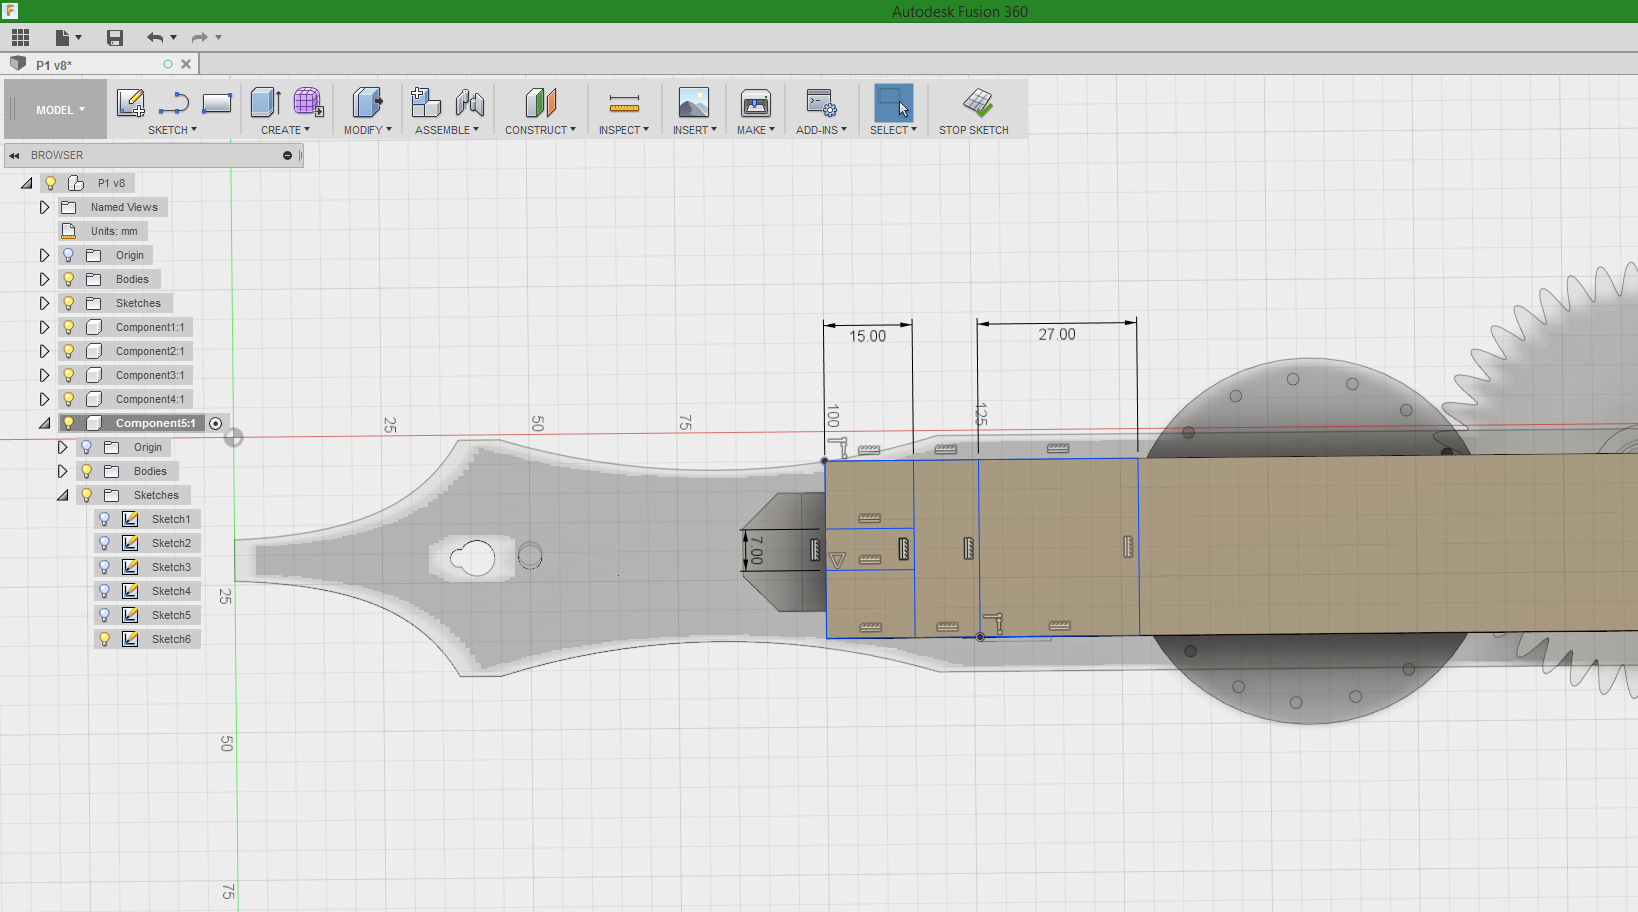Open the redo history dropdown arrow
The height and width of the screenshot is (912, 1638).
coord(219,38)
